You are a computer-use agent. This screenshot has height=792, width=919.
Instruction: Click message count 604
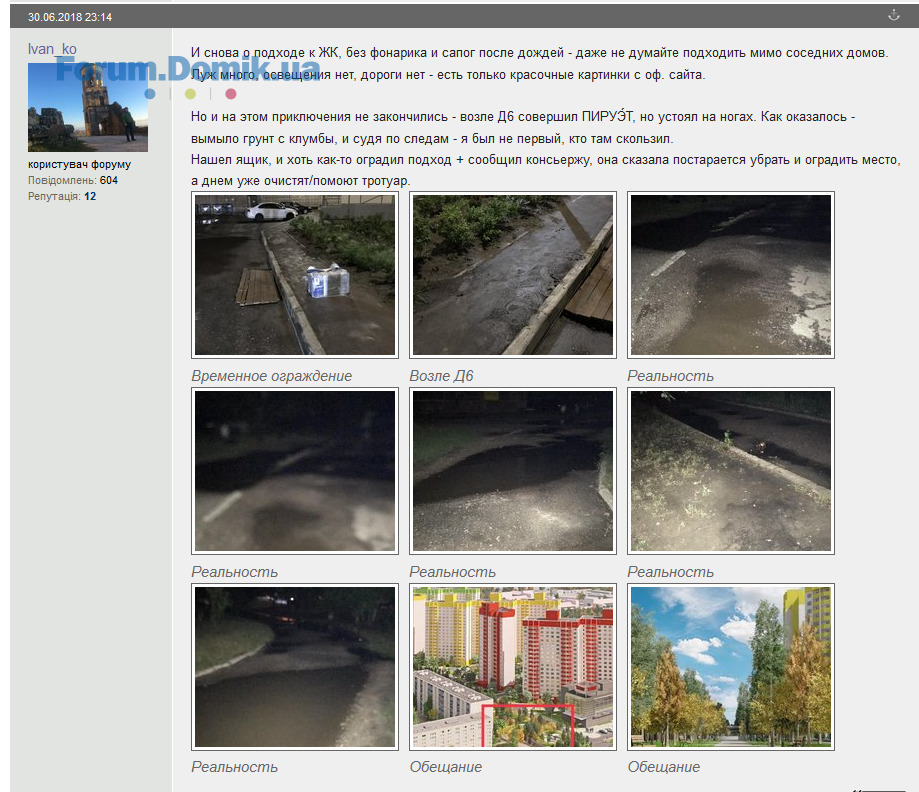(x=108, y=181)
